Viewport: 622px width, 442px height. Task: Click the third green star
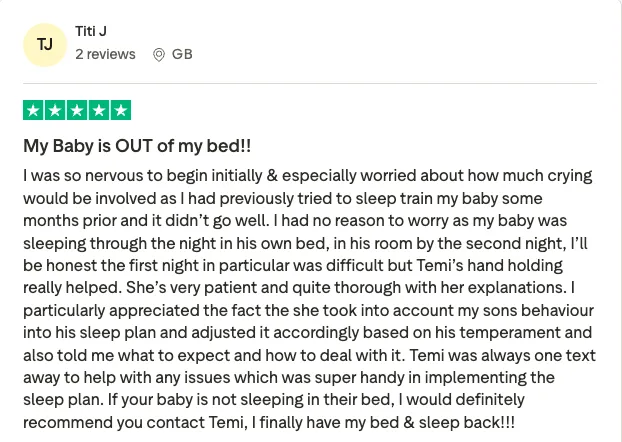[x=77, y=110]
